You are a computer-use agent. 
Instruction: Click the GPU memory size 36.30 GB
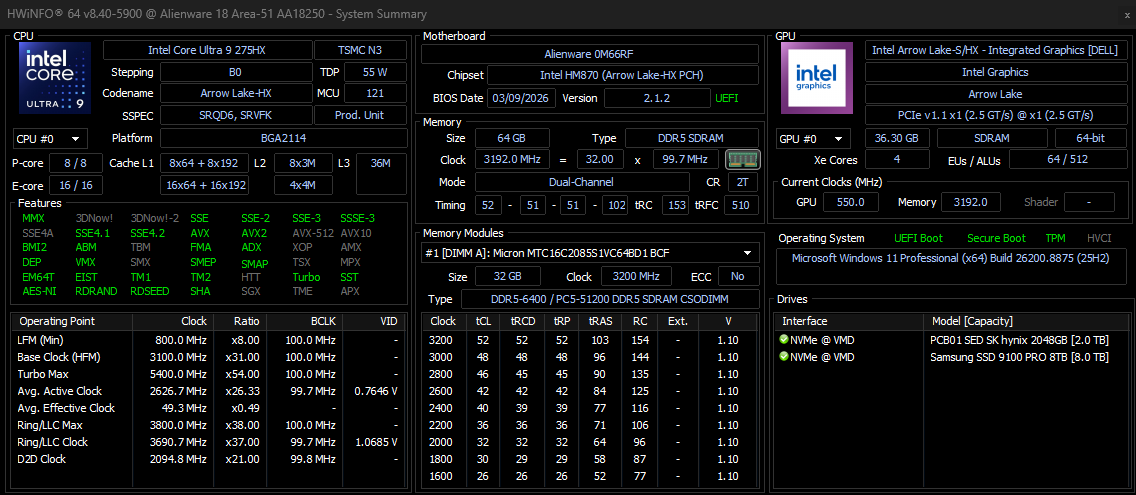point(897,138)
